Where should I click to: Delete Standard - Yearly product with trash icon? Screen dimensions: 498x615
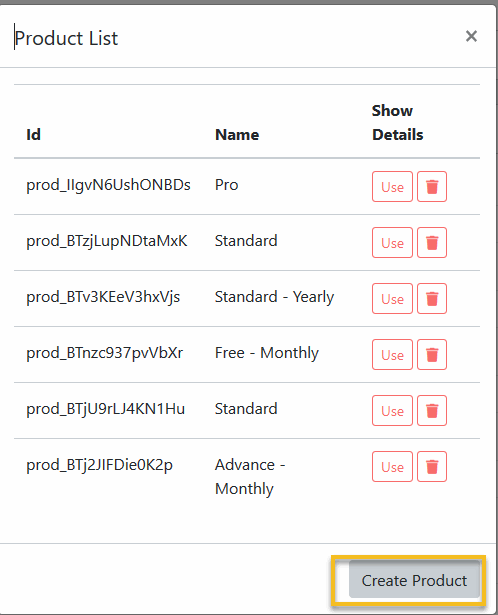point(432,298)
